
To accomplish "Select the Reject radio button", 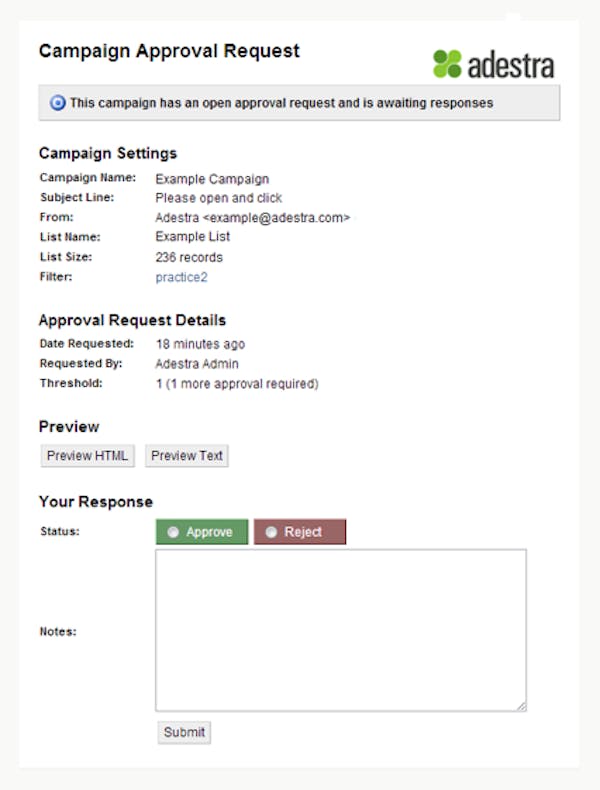I will pos(272,532).
